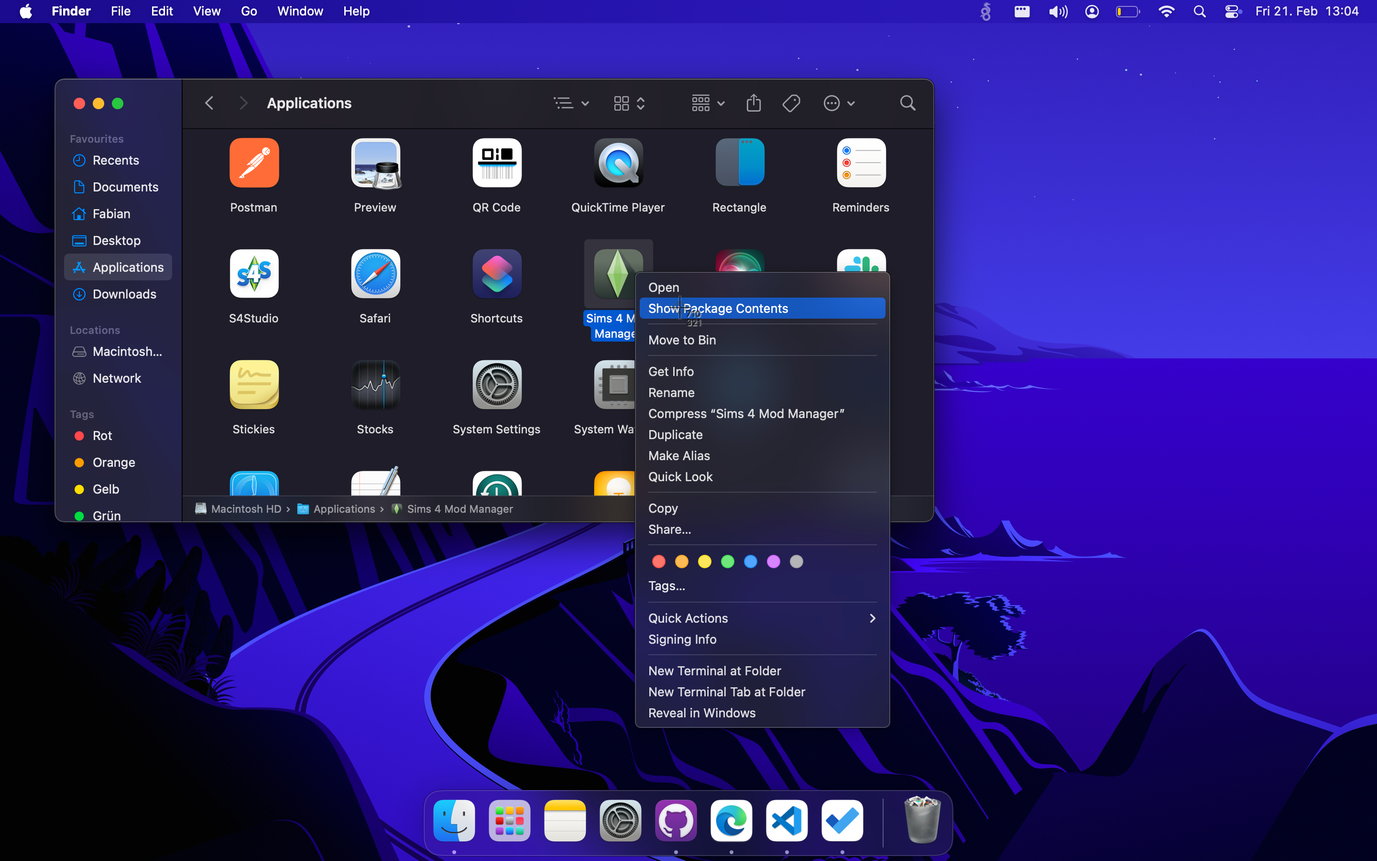Click the Edit Tags toolbar icon
Viewport: 1377px width, 861px height.
(x=791, y=103)
